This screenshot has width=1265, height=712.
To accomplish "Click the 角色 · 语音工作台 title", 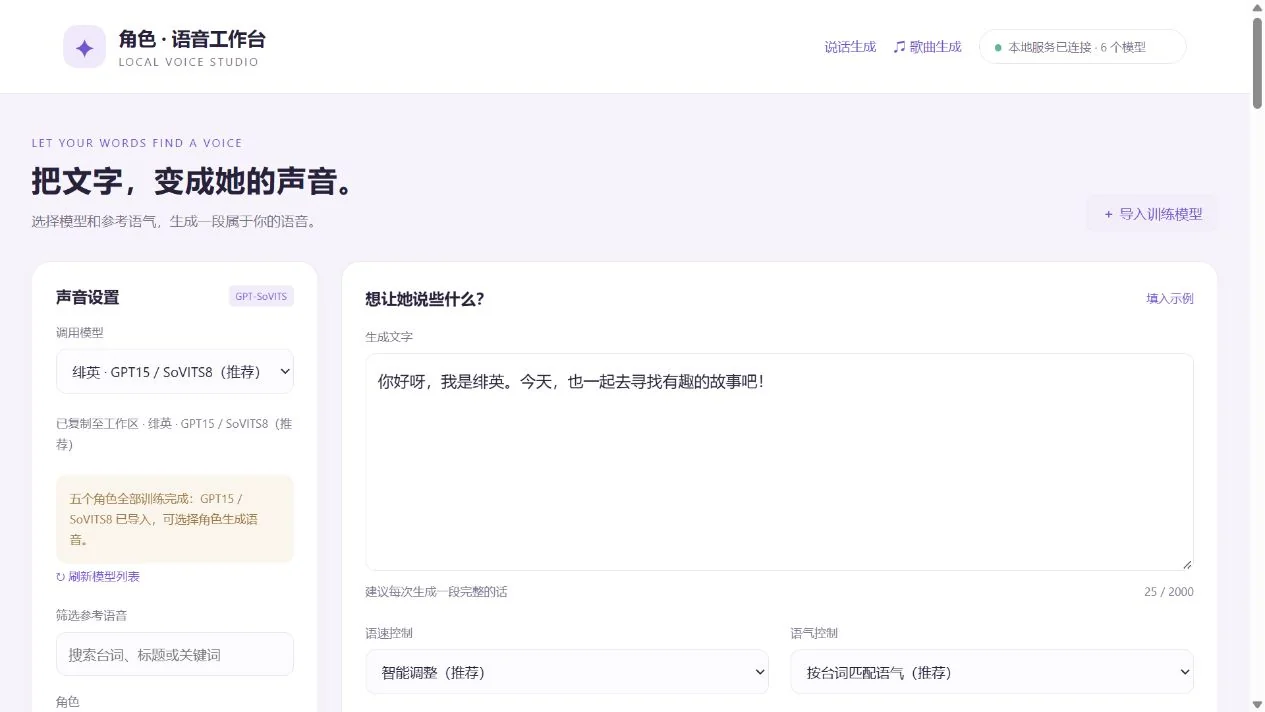I will click(x=192, y=39).
